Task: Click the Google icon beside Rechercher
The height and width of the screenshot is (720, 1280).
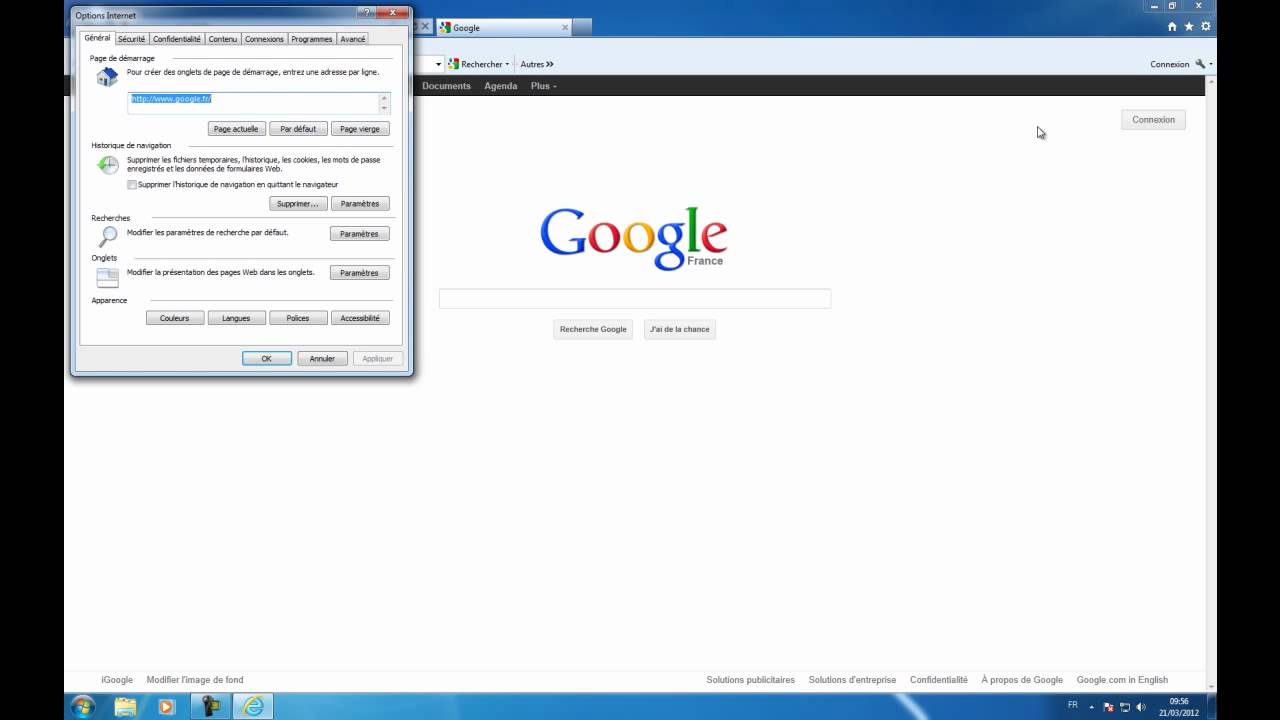Action: click(x=453, y=64)
